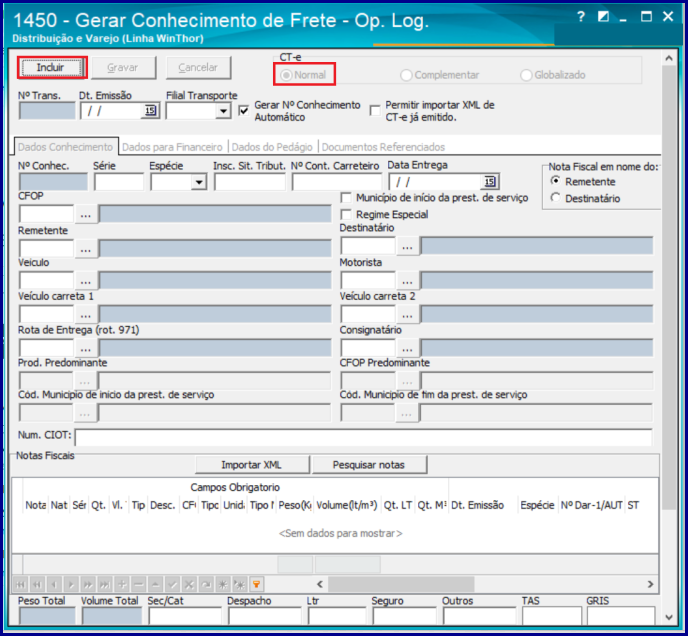Open Destinatário lookup ellipsis button
Viewport: 688px width, 636px height.
pyautogui.click(x=408, y=246)
